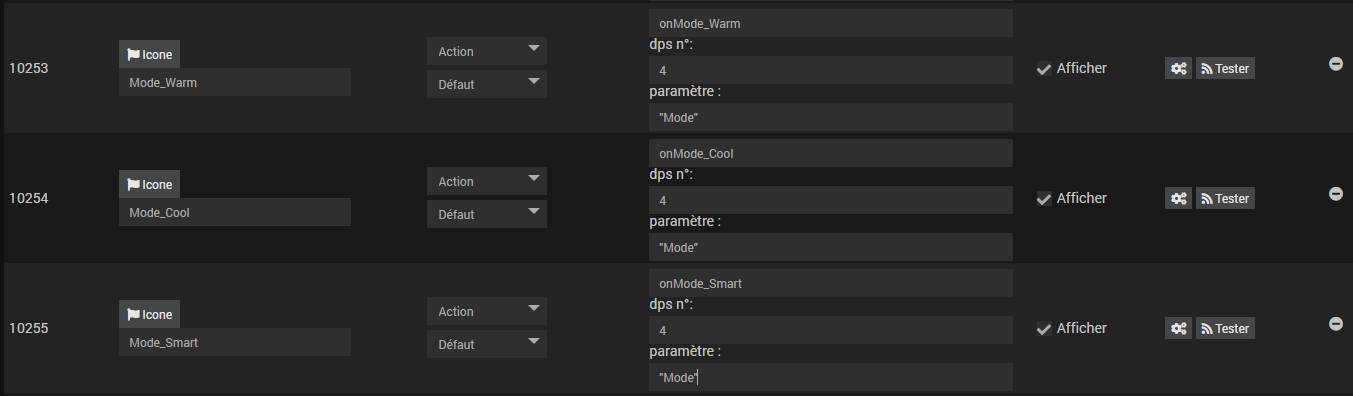The image size is (1353, 396).
Task: Open Action type dropdown in row 10253
Action: coord(487,51)
